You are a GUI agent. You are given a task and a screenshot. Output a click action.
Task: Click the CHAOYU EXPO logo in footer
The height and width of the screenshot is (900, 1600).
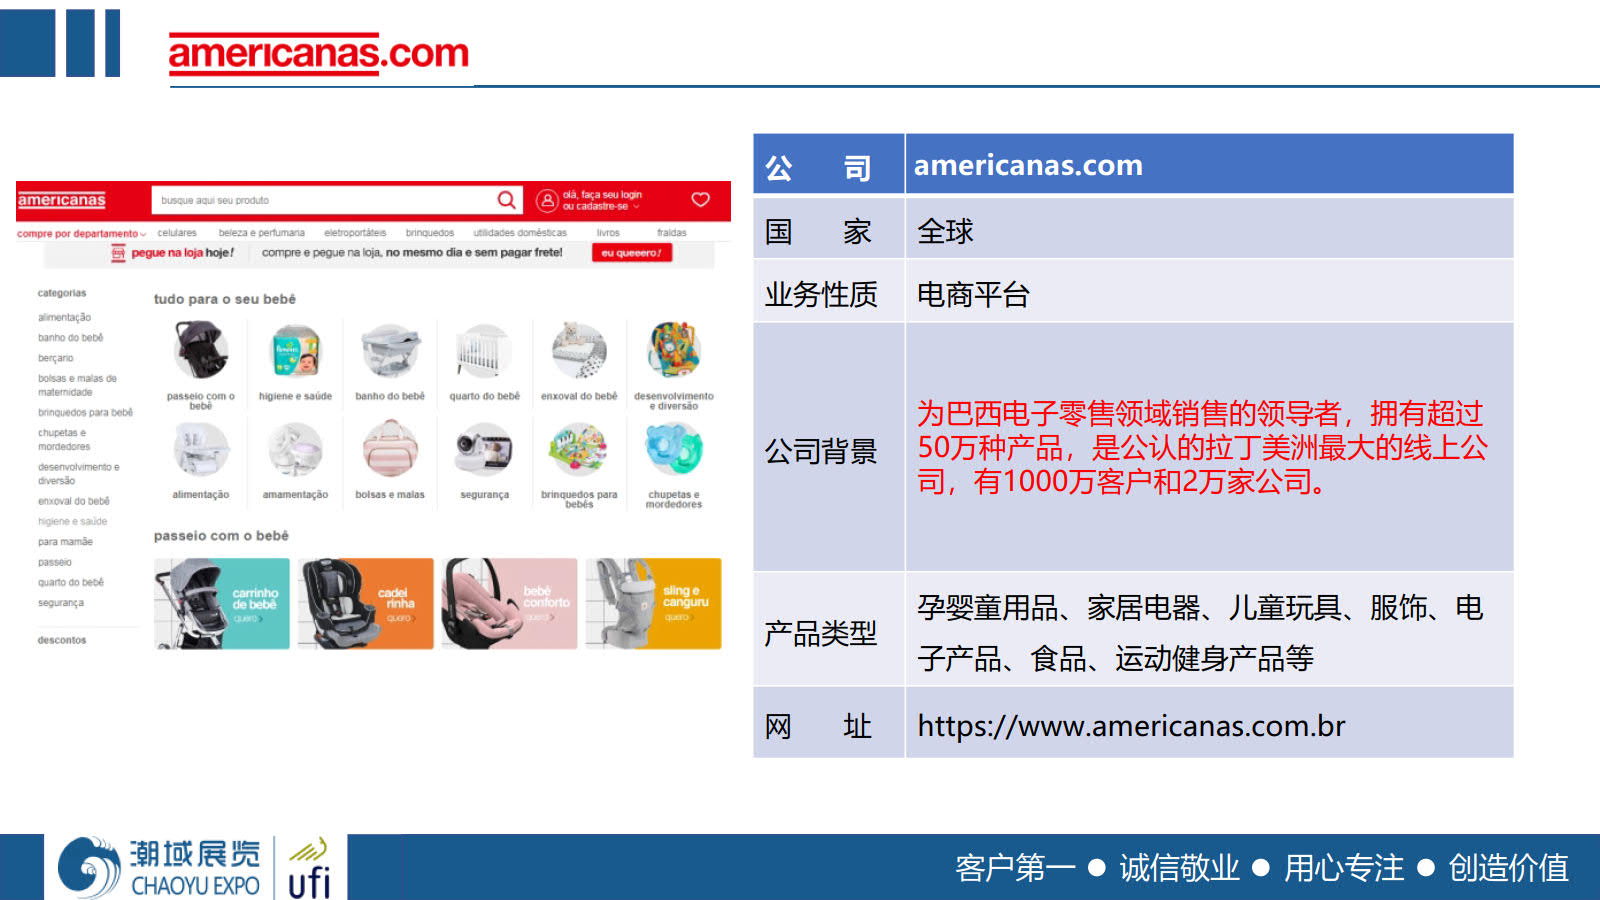pyautogui.click(x=158, y=867)
